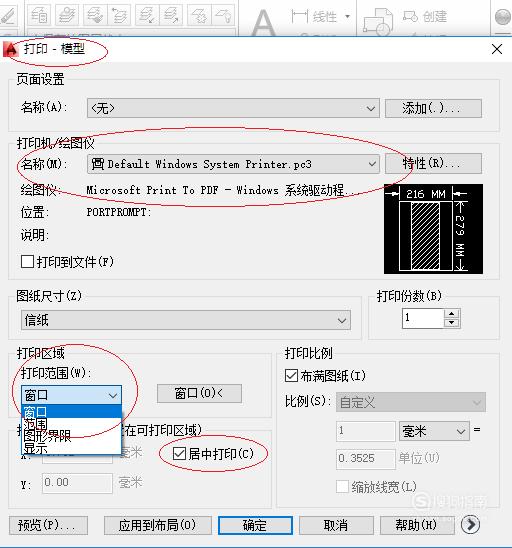
Task: Toggle the 缩放线宽(L) checkbox
Action: click(x=342, y=486)
